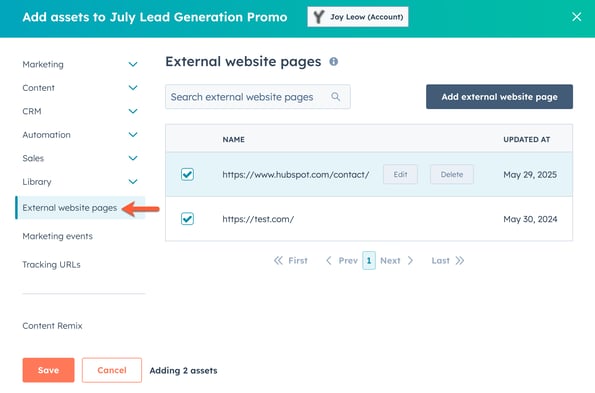Click Edit for the hubspot contact URL

[400, 174]
